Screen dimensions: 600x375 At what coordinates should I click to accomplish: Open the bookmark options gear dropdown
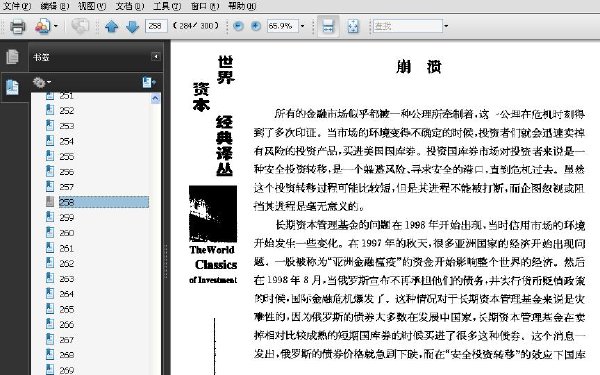pos(41,82)
